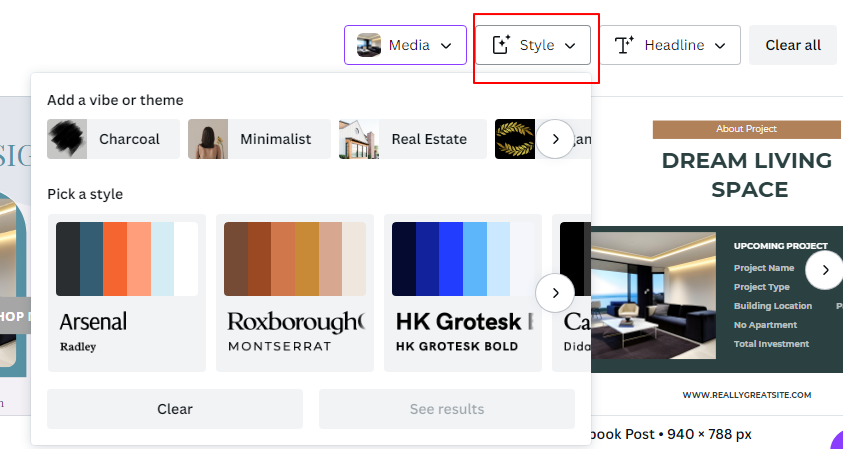Go to next template page arrow

coord(825,270)
